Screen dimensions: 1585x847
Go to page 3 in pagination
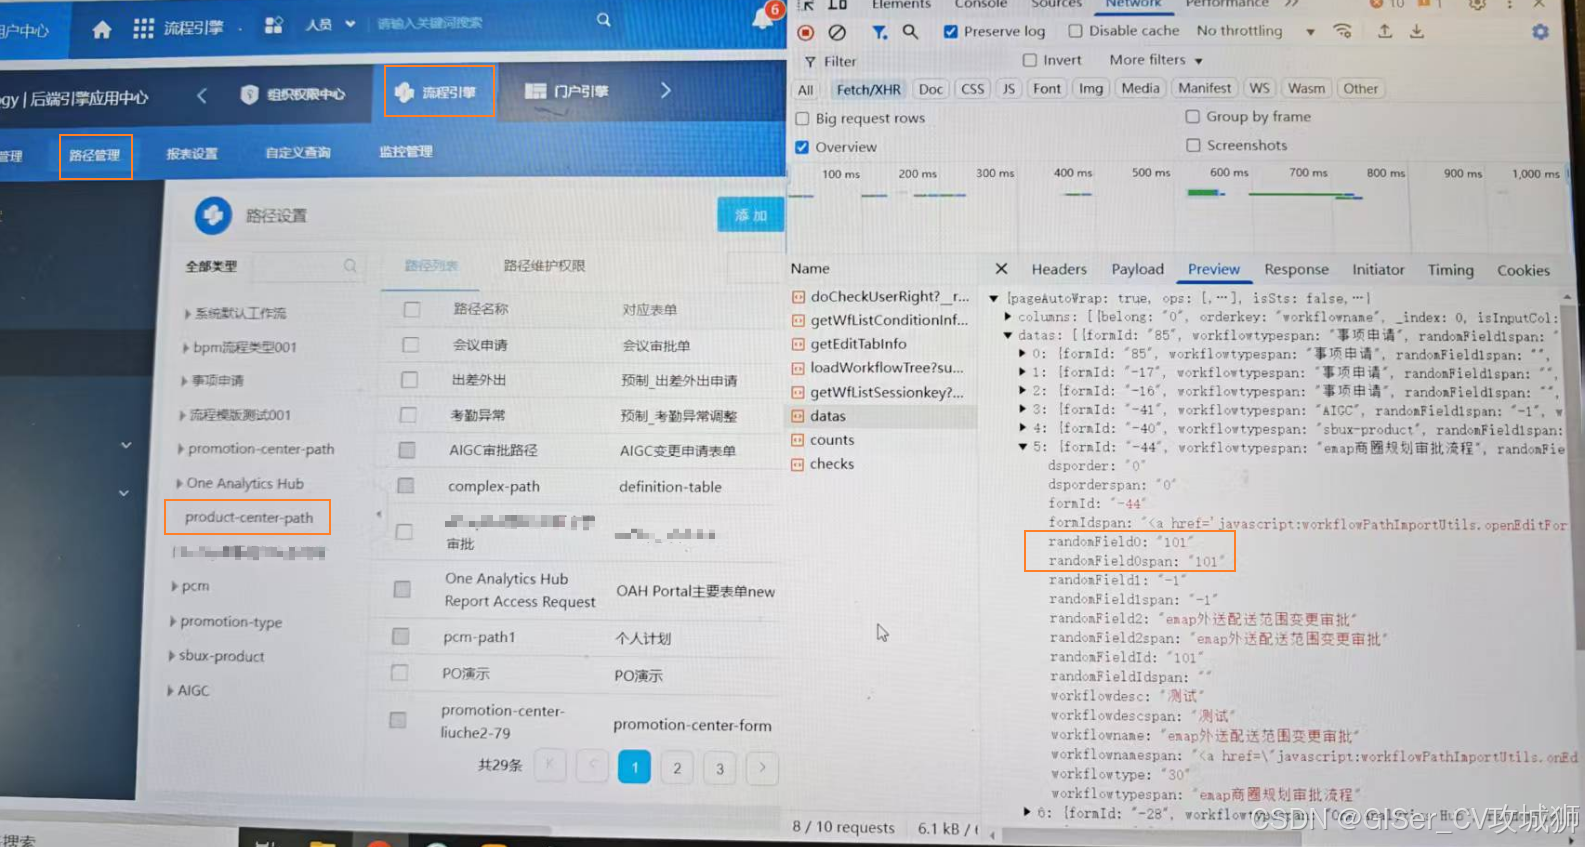(x=720, y=768)
